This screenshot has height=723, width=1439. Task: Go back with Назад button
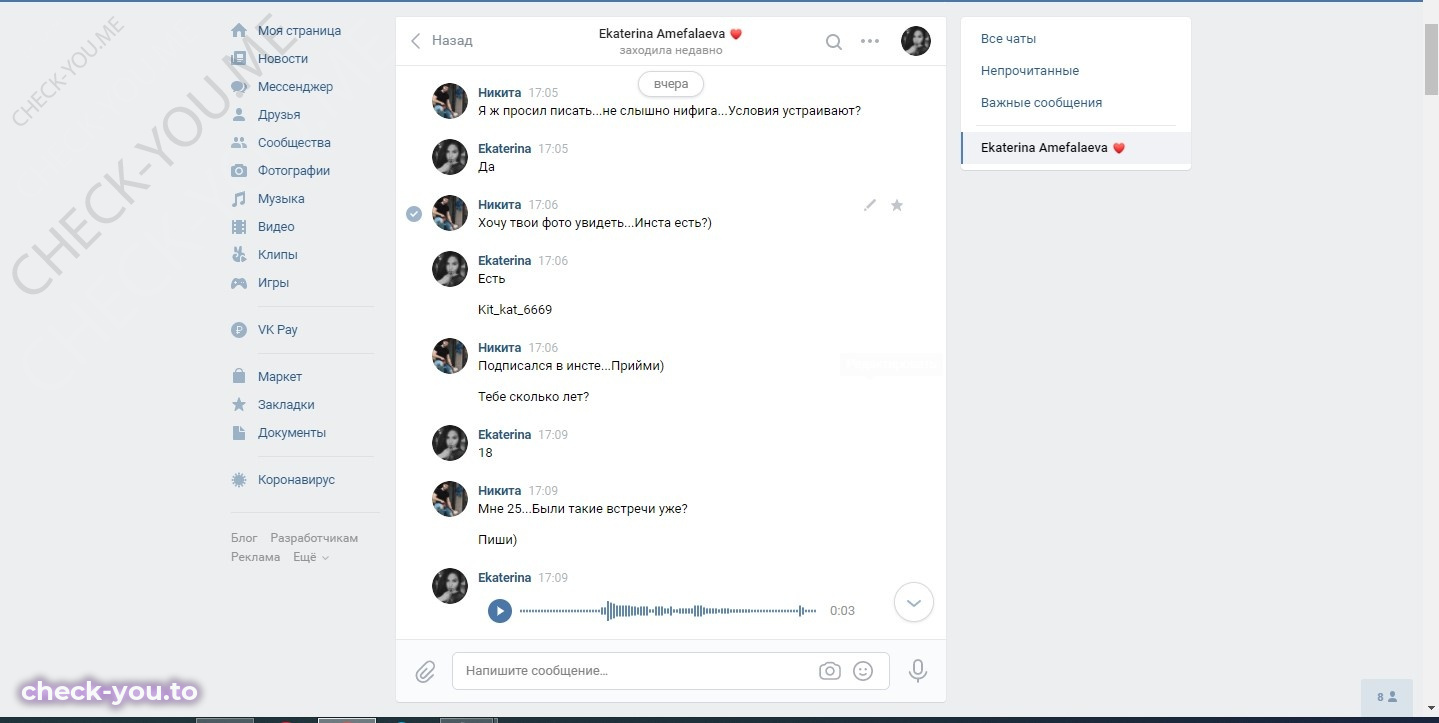click(x=441, y=41)
